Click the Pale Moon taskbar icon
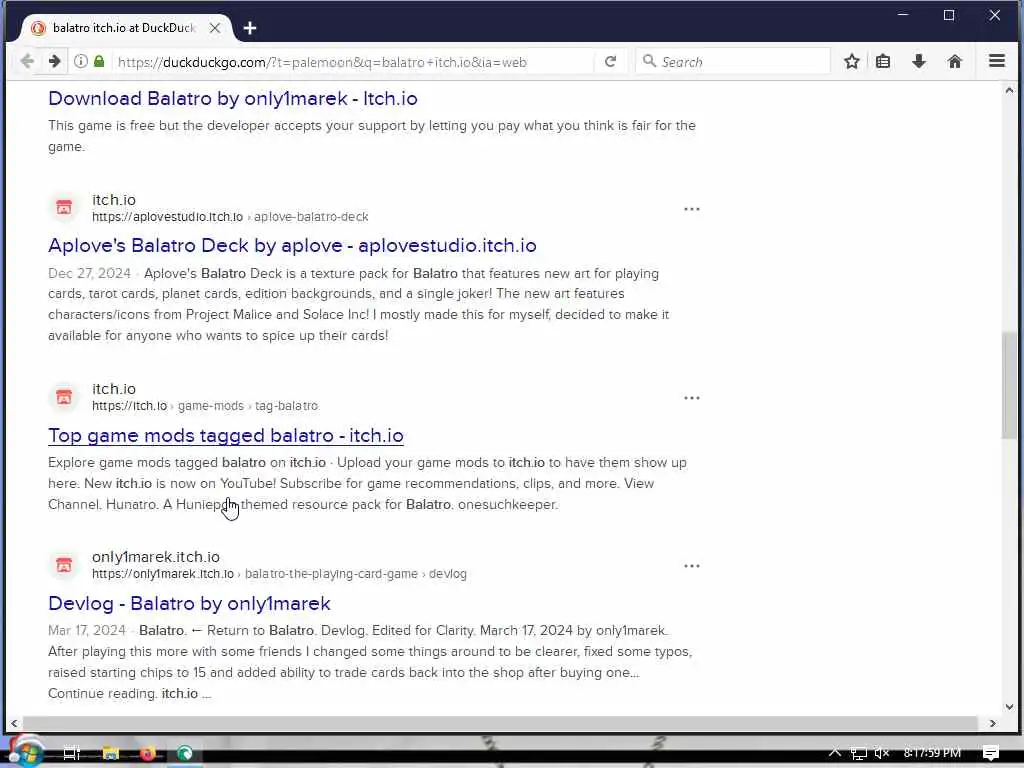1024x768 pixels. click(x=185, y=753)
